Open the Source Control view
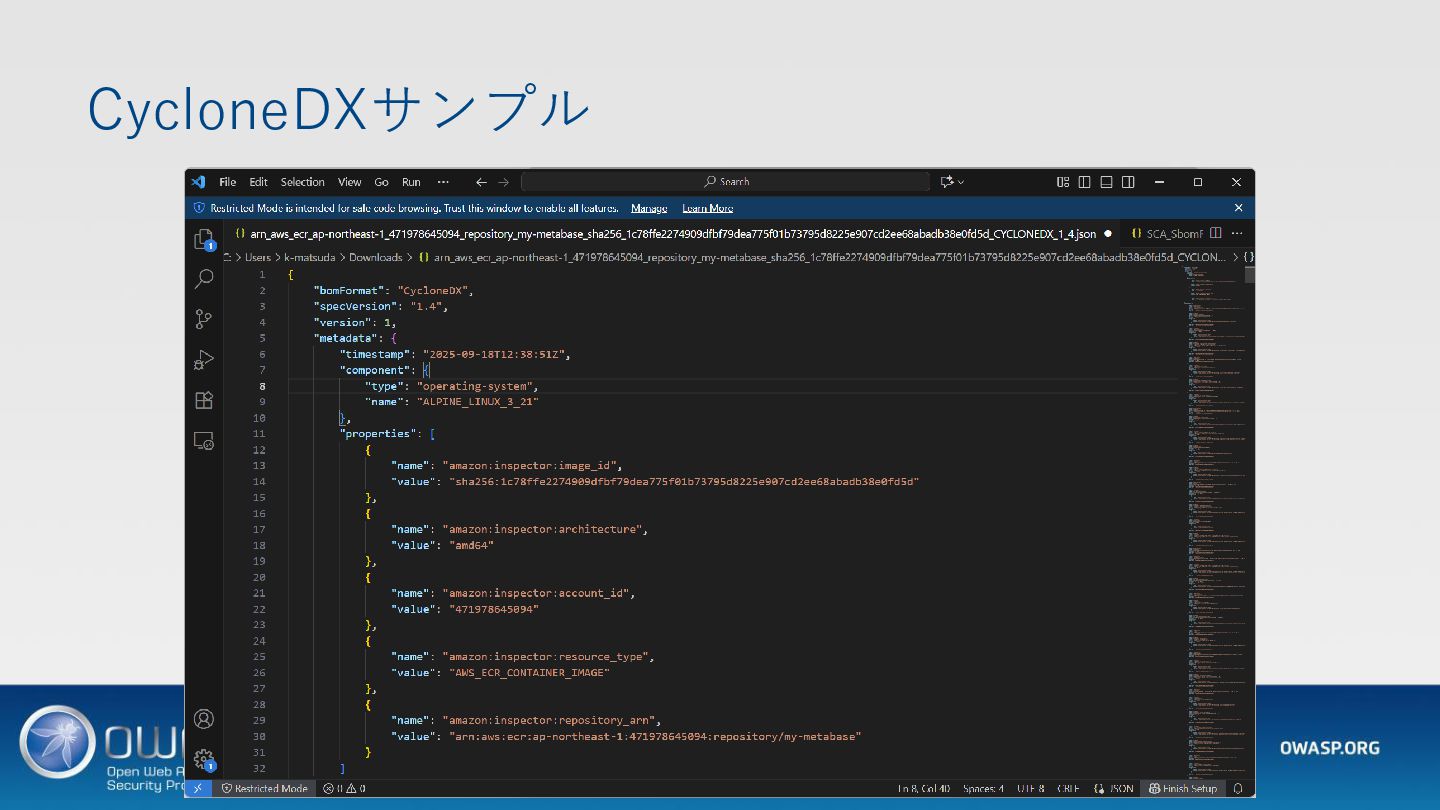 coord(204,319)
